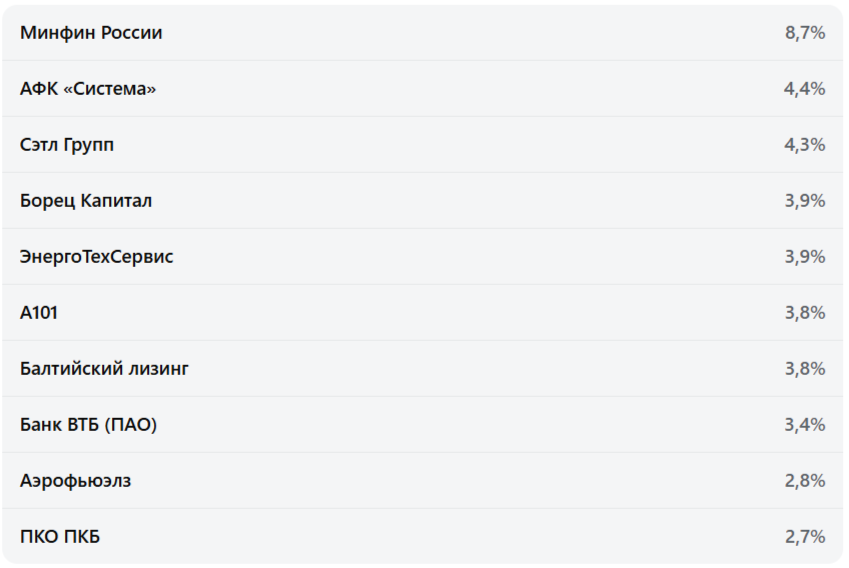Open the Банк ВТБ (ПАО) row
Viewport: 849px width, 568px height.
[88, 425]
